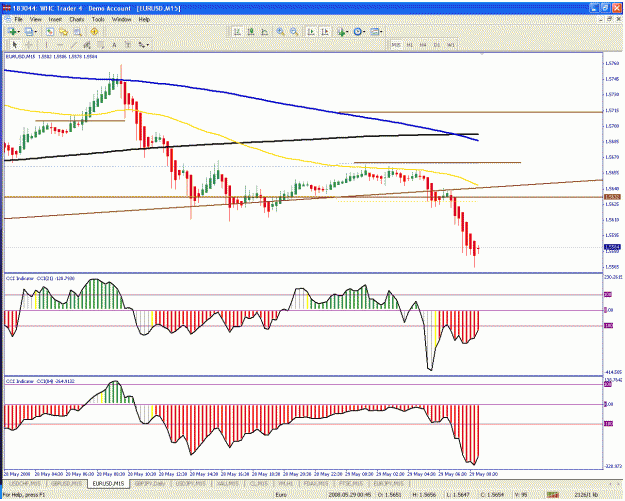Screen dimensions: 625x501
Task: Switch to the GBPJPY,Daily chart tab
Action: click(x=149, y=483)
